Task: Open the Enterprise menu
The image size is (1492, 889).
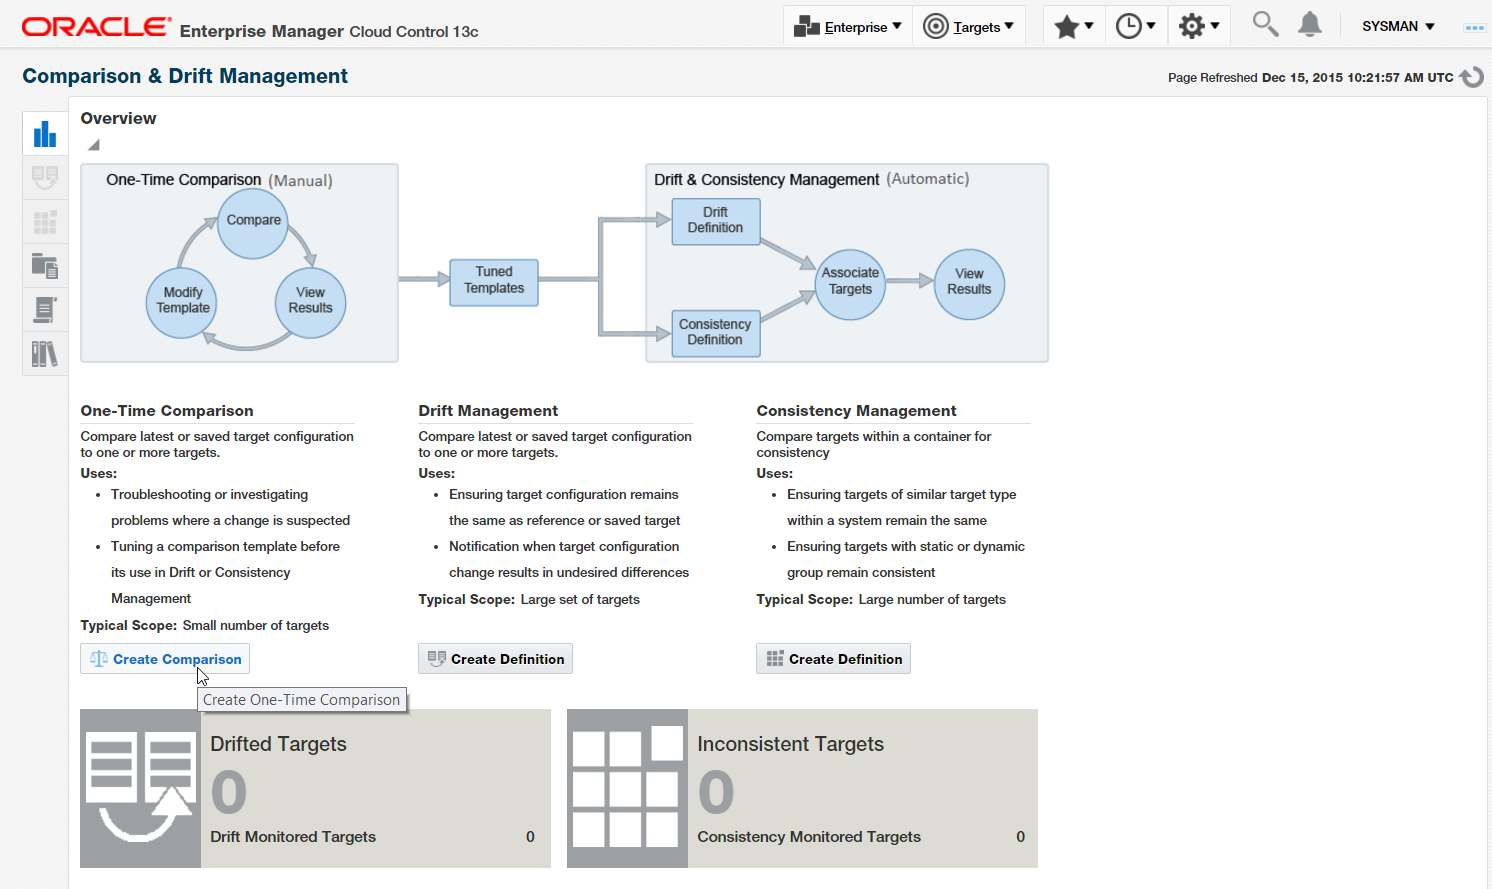Action: point(848,27)
